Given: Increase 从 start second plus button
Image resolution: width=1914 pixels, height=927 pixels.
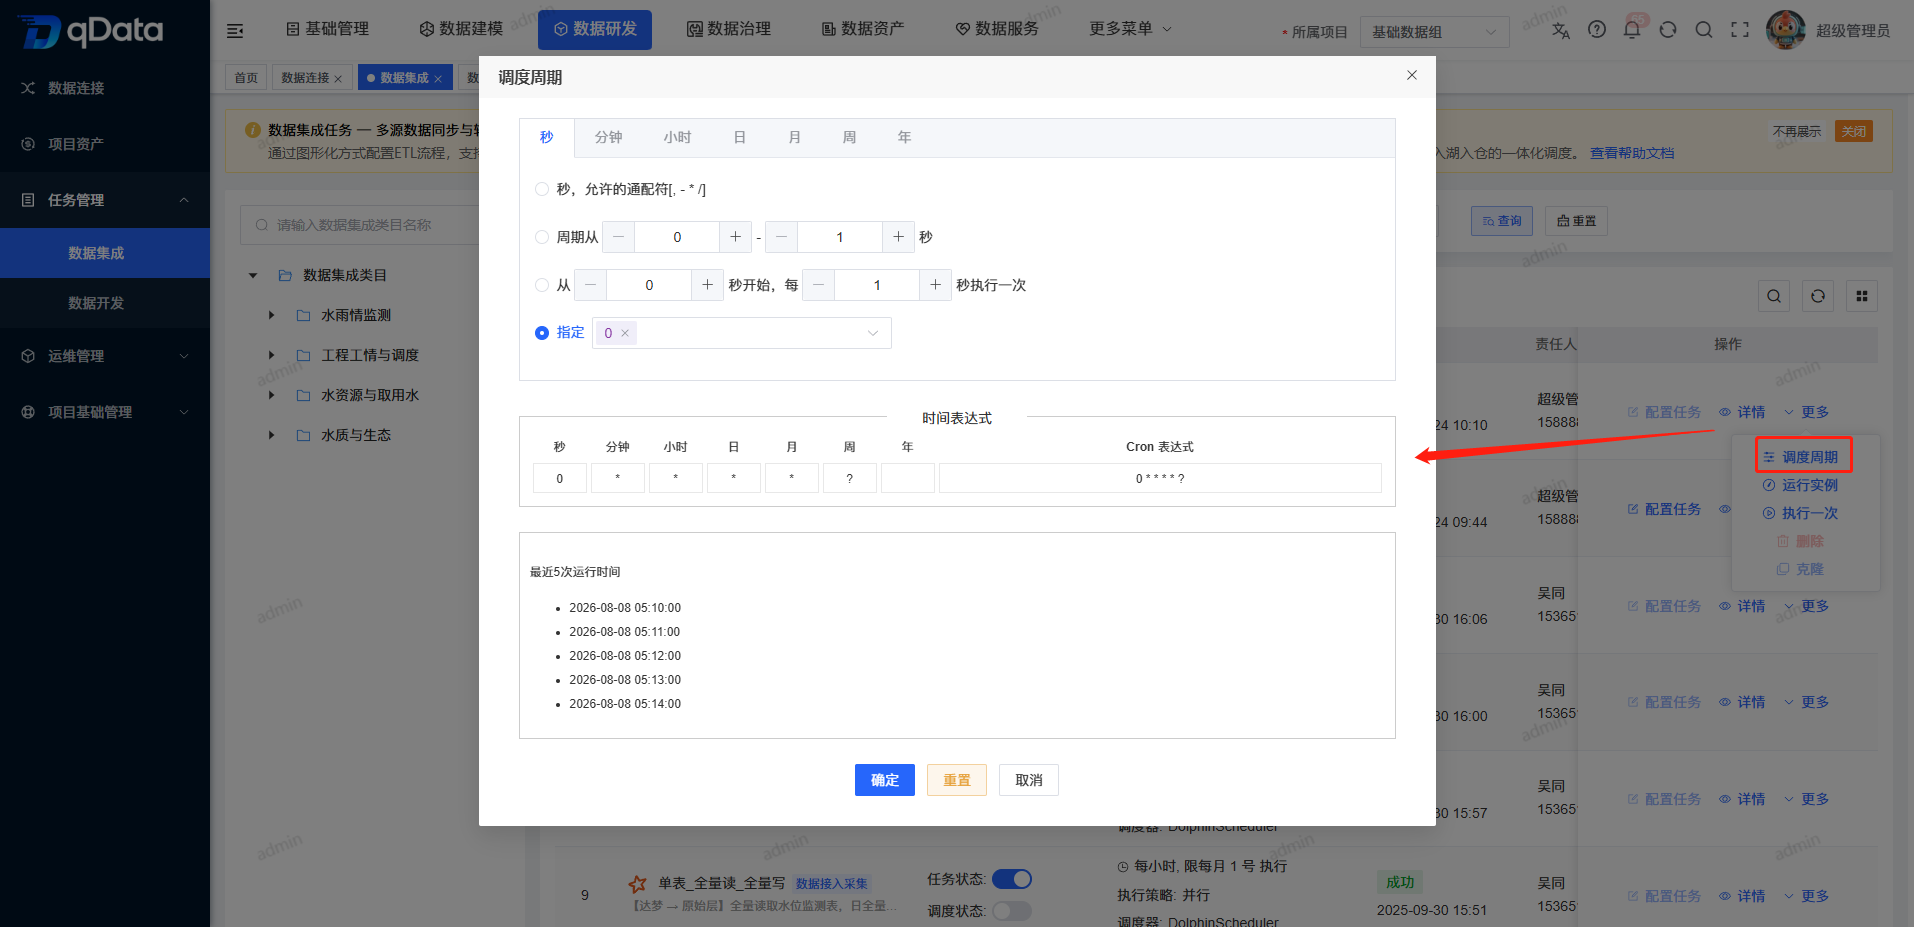Looking at the screenshot, I should tap(707, 285).
